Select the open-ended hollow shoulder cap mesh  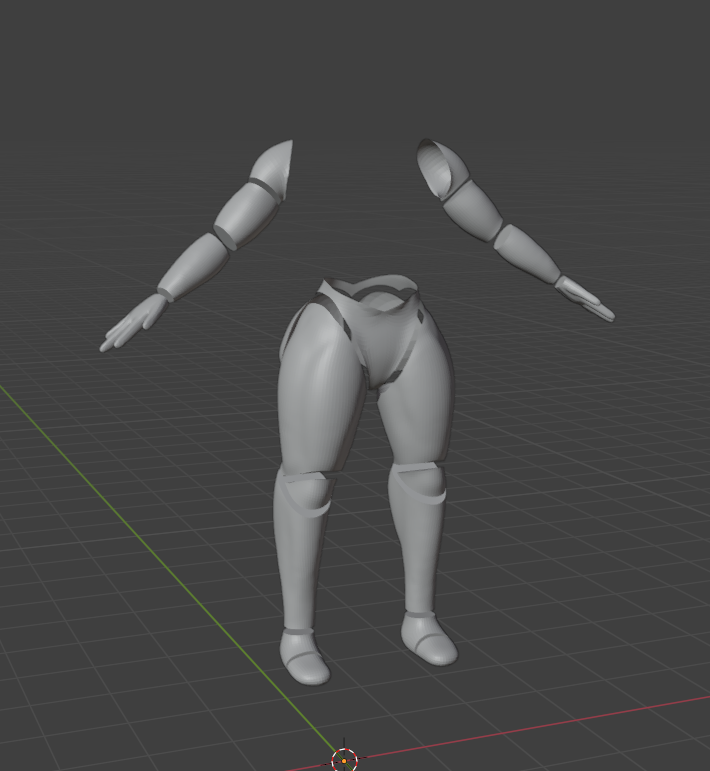click(442, 169)
